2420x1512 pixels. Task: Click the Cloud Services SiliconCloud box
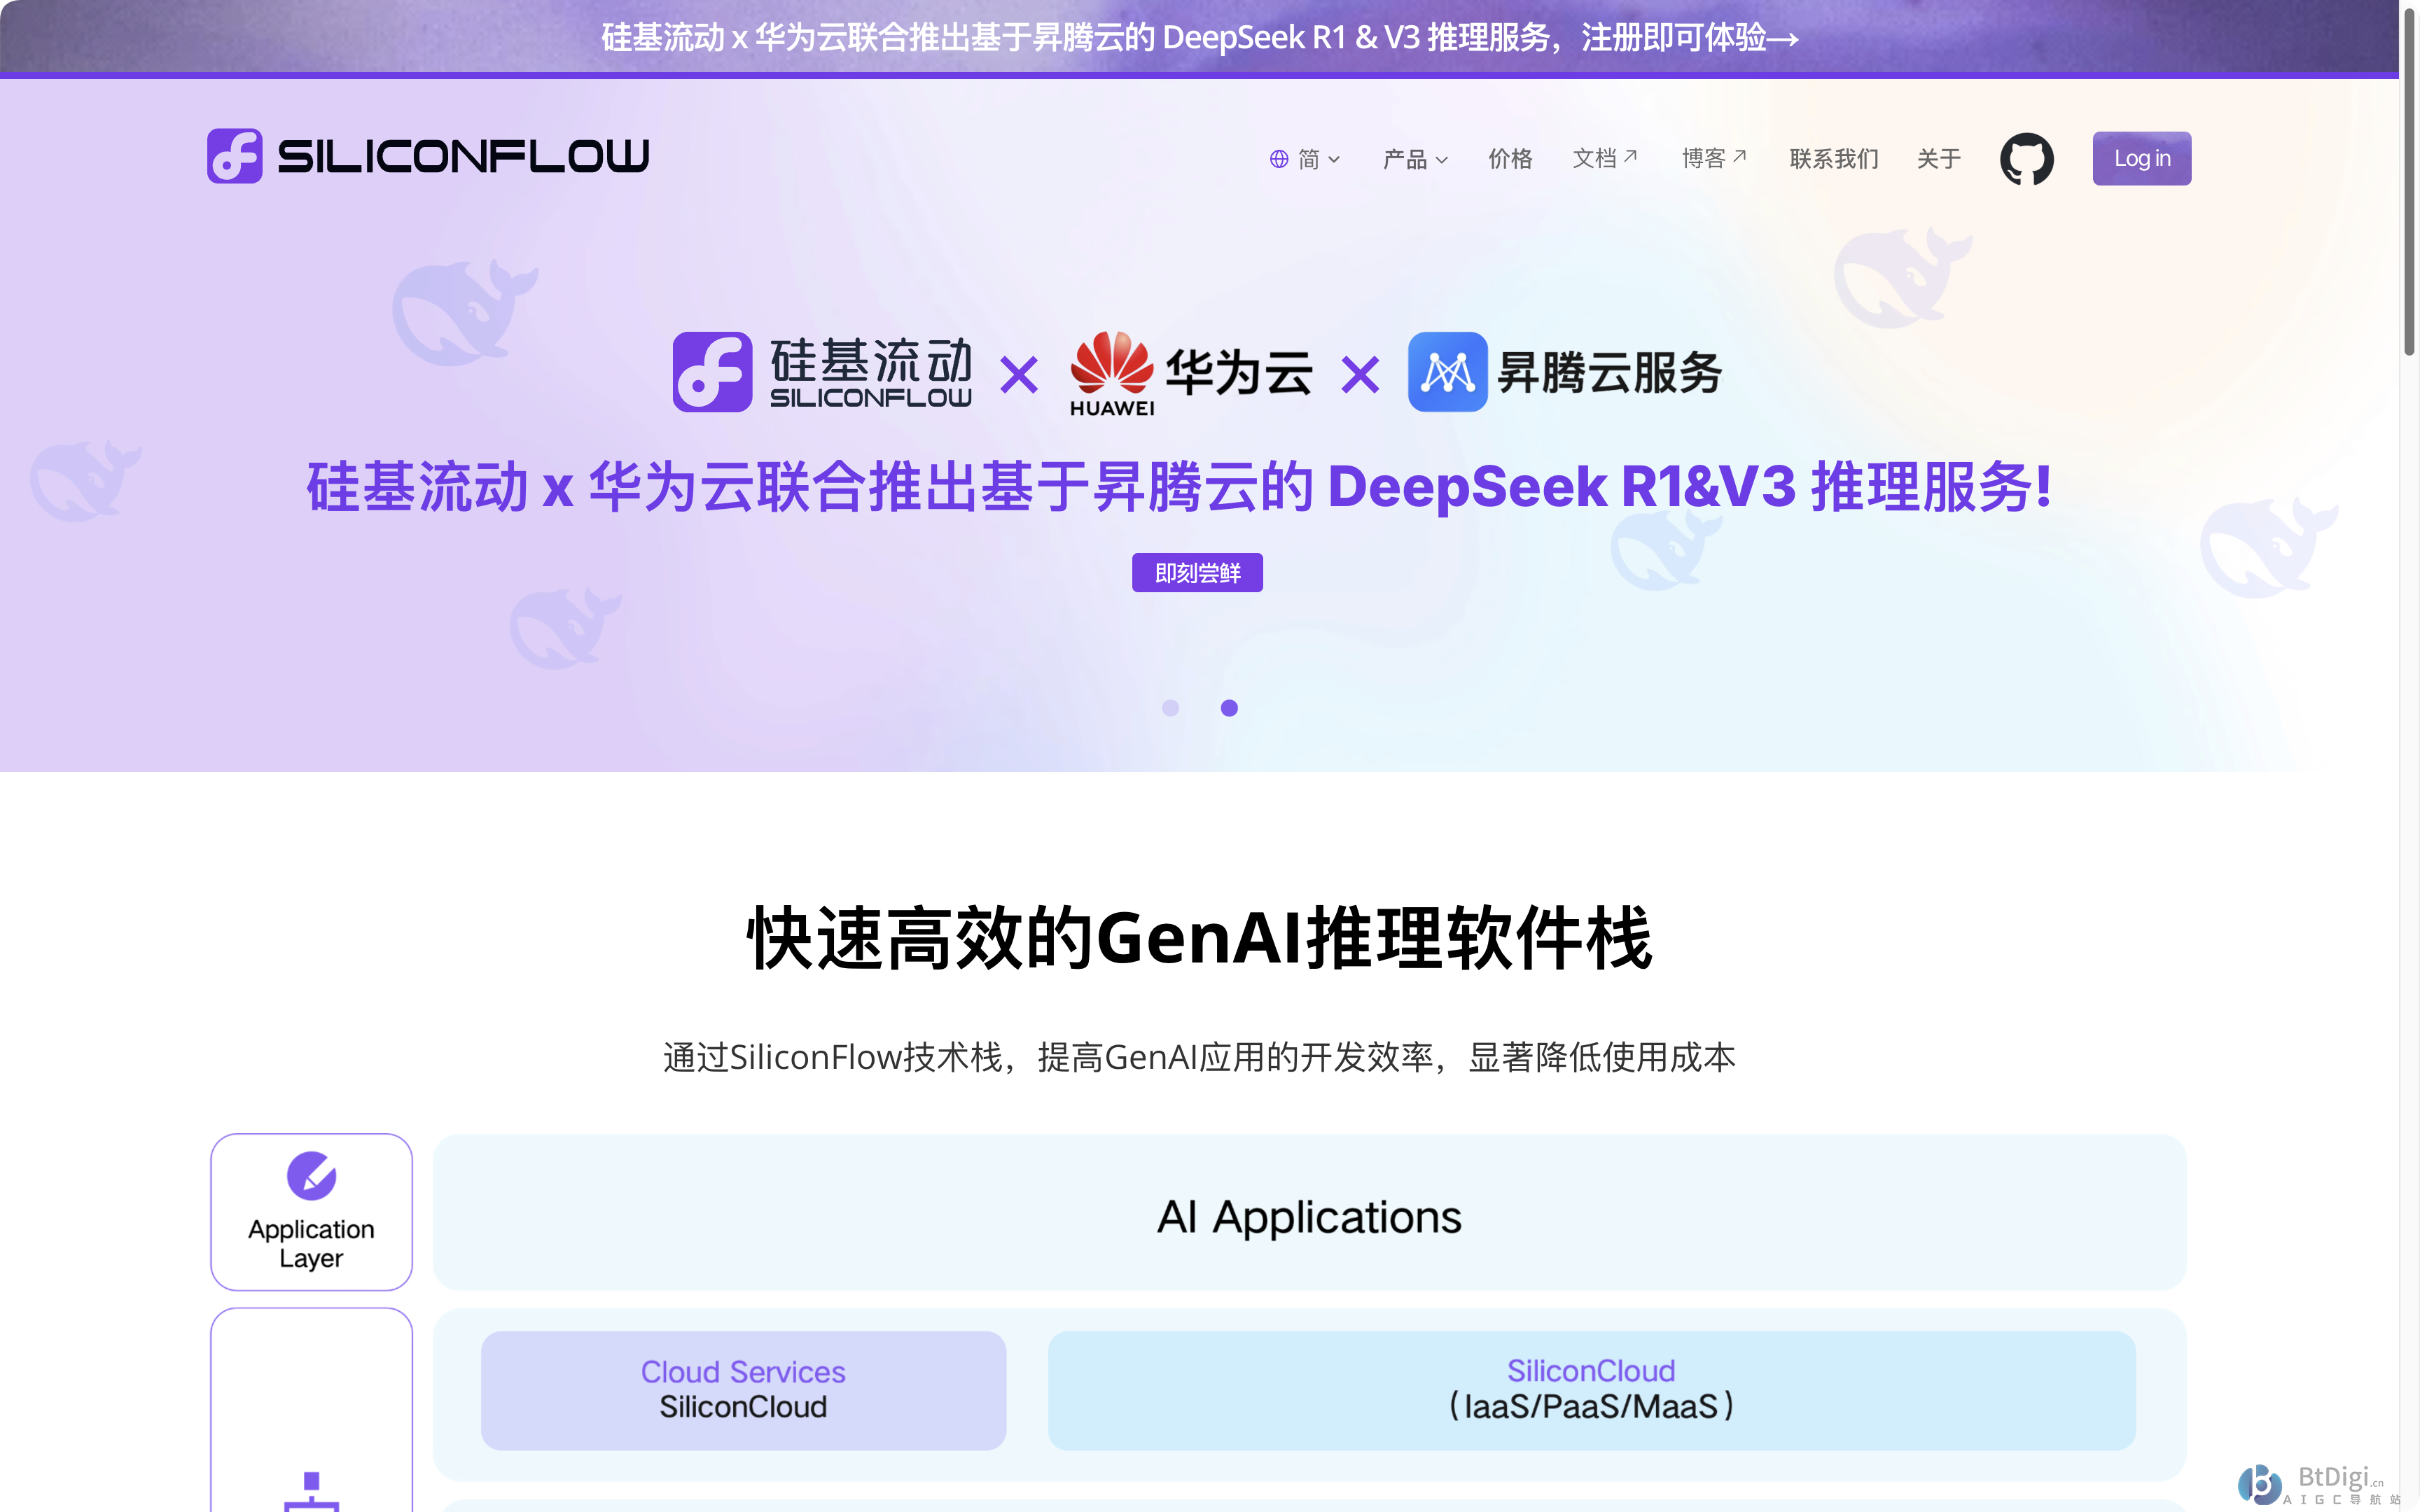point(743,1390)
